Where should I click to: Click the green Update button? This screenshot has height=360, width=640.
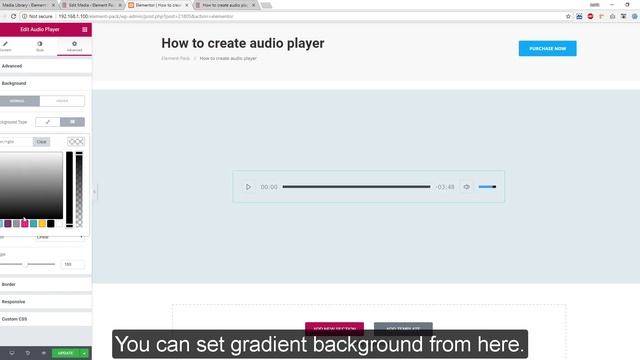65,353
